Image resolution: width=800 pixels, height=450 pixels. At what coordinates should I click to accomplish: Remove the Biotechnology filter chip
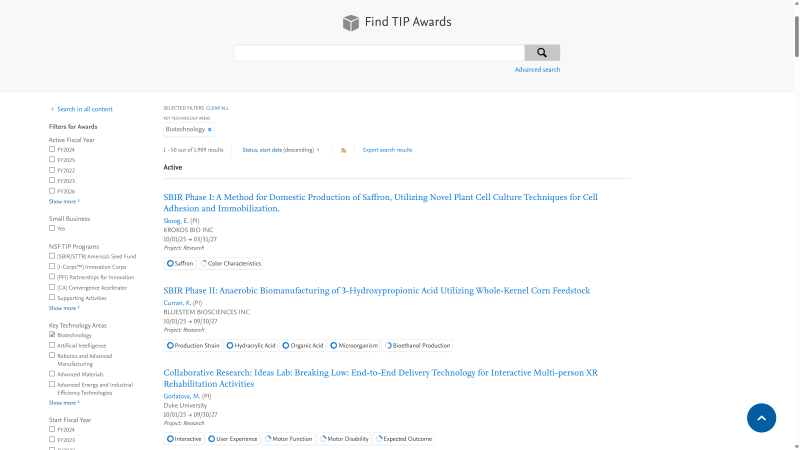[210, 130]
